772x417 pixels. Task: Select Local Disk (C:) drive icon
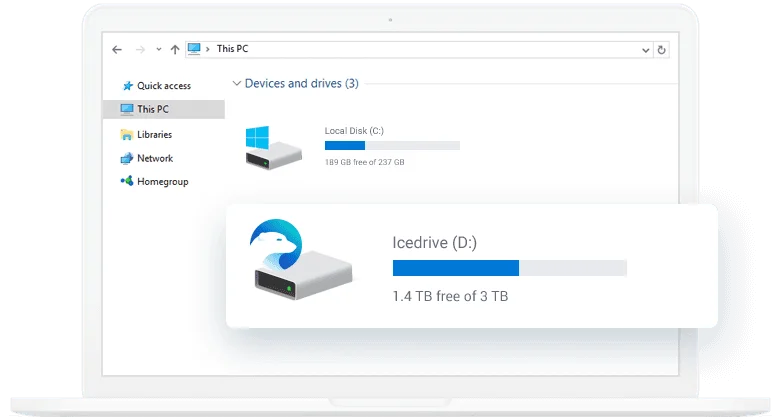[273, 147]
